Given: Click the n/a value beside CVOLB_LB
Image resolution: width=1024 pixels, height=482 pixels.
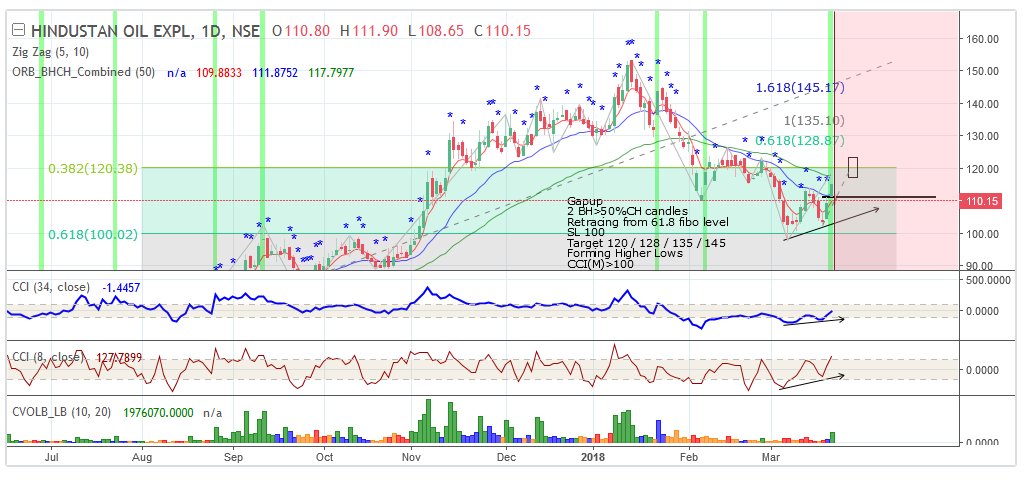Looking at the screenshot, I should (x=213, y=413).
